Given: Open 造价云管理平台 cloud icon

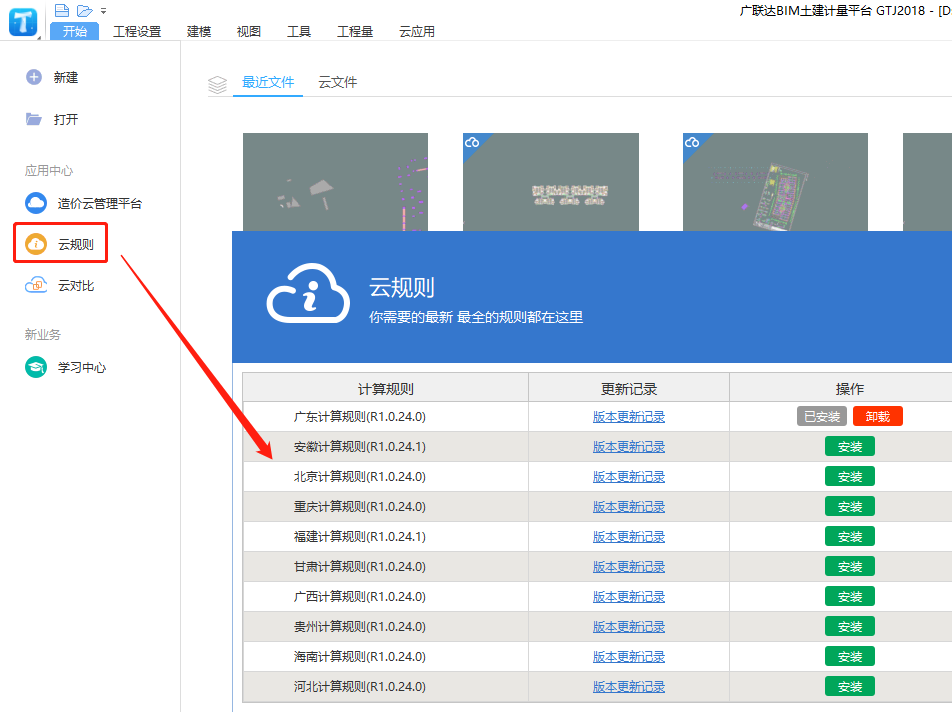Looking at the screenshot, I should tap(36, 203).
